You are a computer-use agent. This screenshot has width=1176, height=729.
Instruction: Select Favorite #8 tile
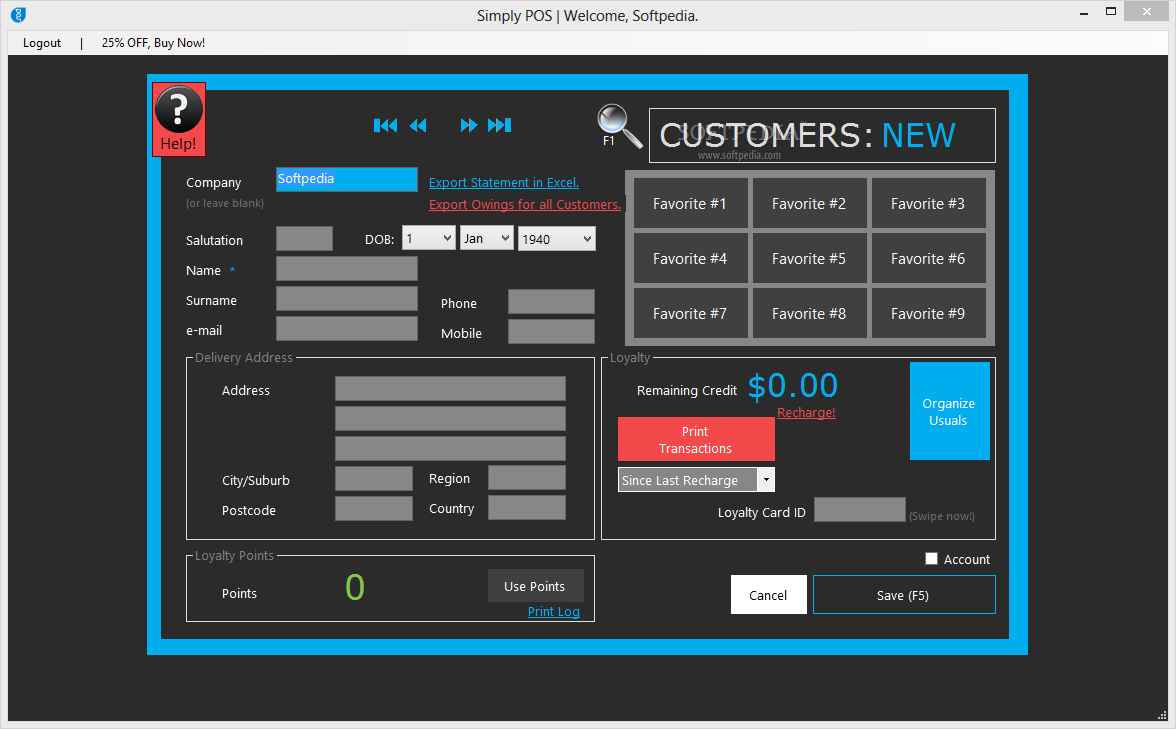(x=809, y=314)
